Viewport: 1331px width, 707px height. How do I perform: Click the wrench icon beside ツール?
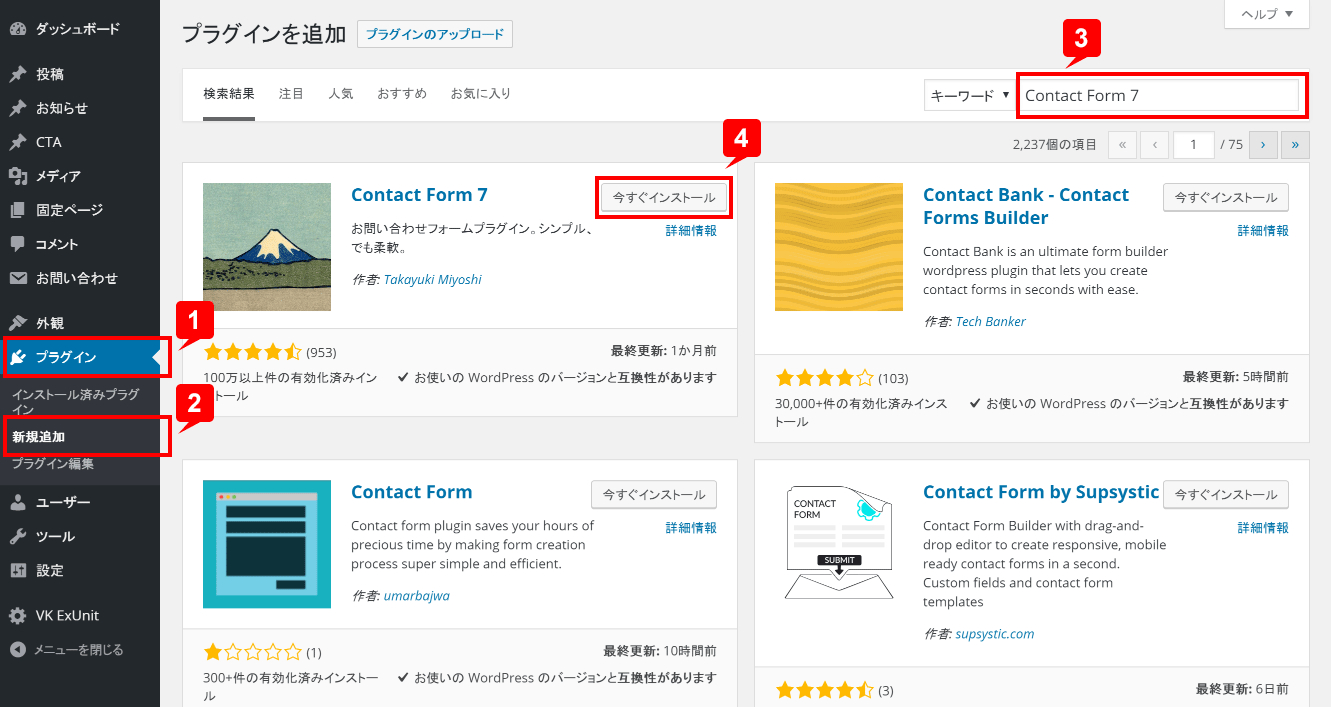point(18,536)
